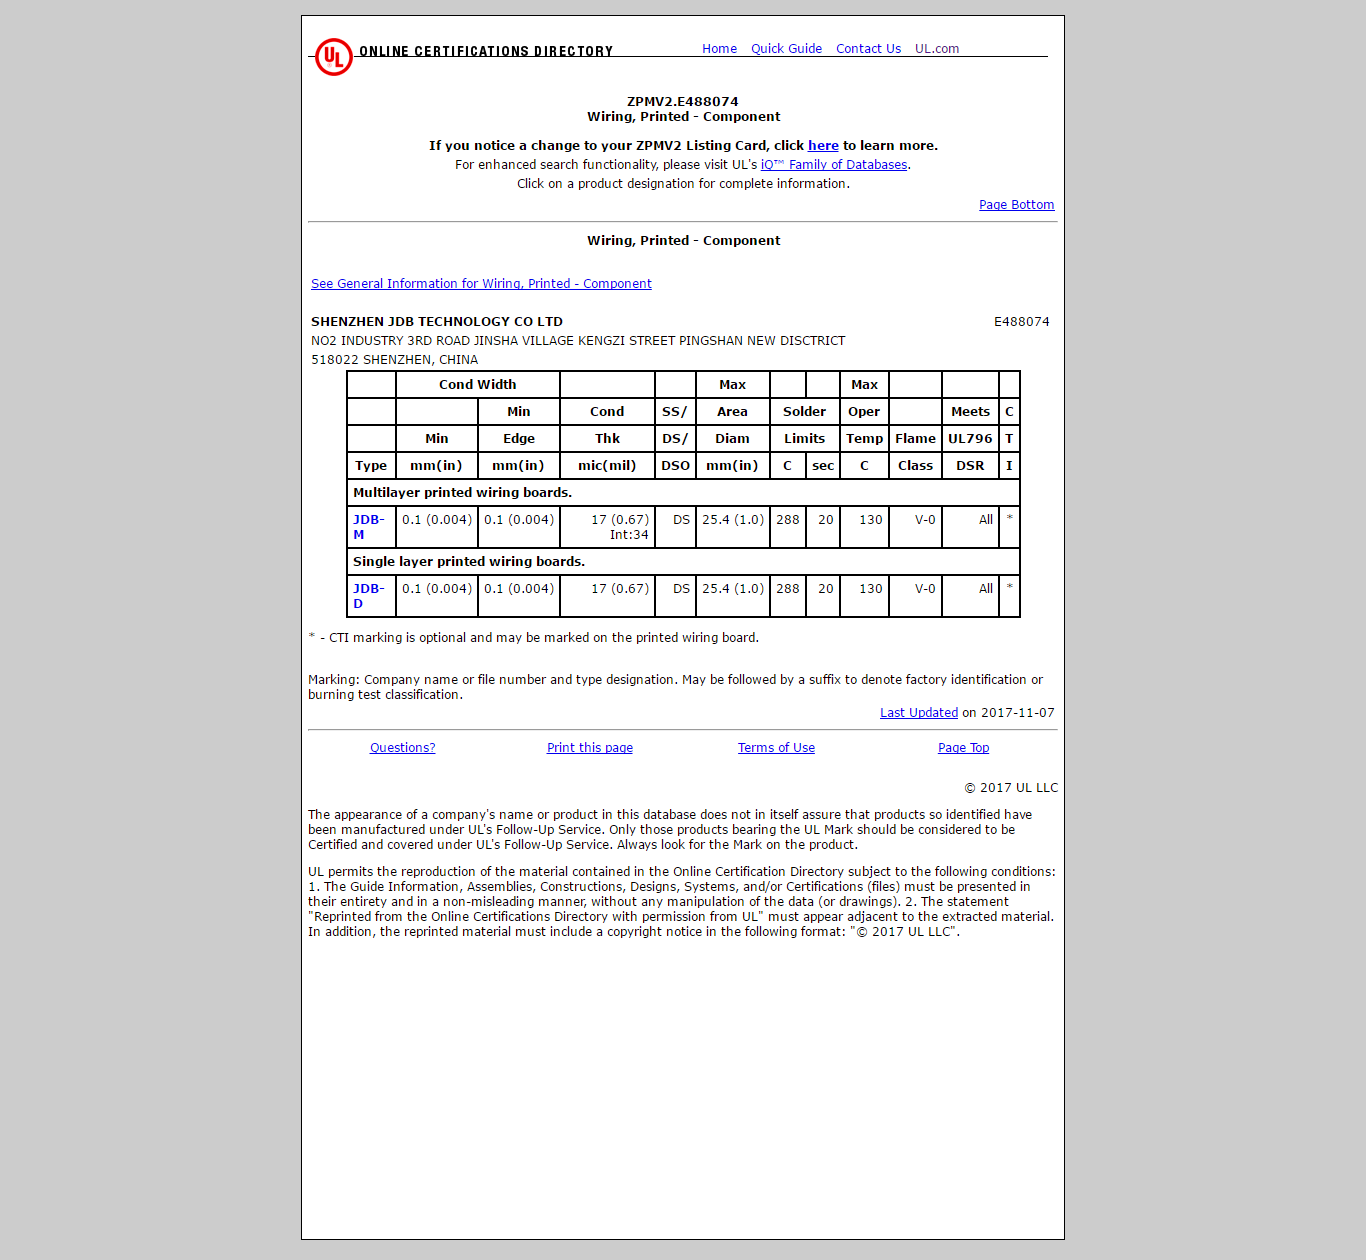Click Print this page
Viewport: 1366px width, 1260px height.
[x=589, y=748]
